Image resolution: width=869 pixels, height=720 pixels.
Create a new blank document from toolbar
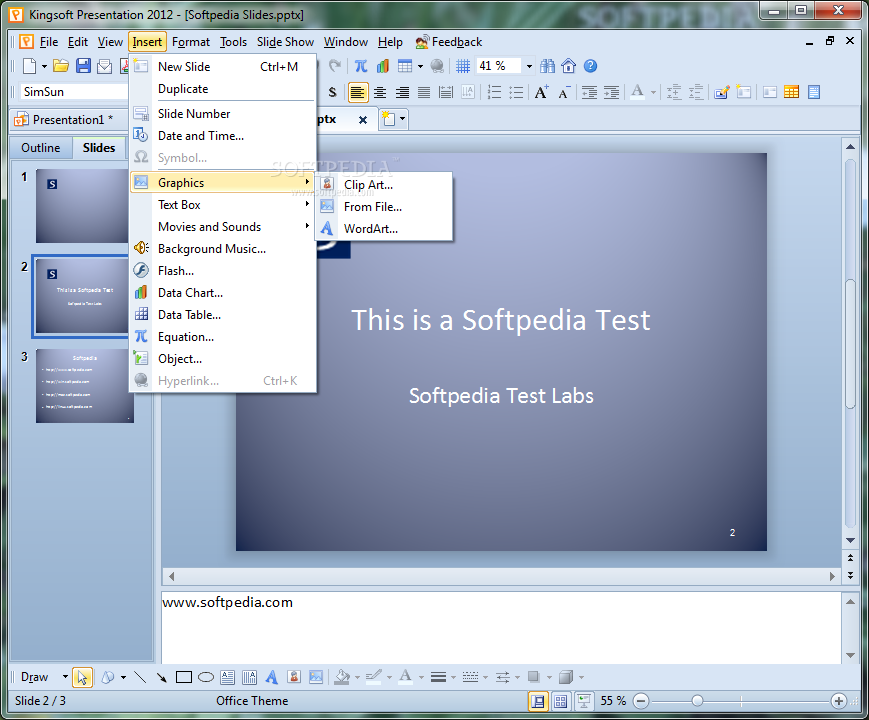point(29,66)
